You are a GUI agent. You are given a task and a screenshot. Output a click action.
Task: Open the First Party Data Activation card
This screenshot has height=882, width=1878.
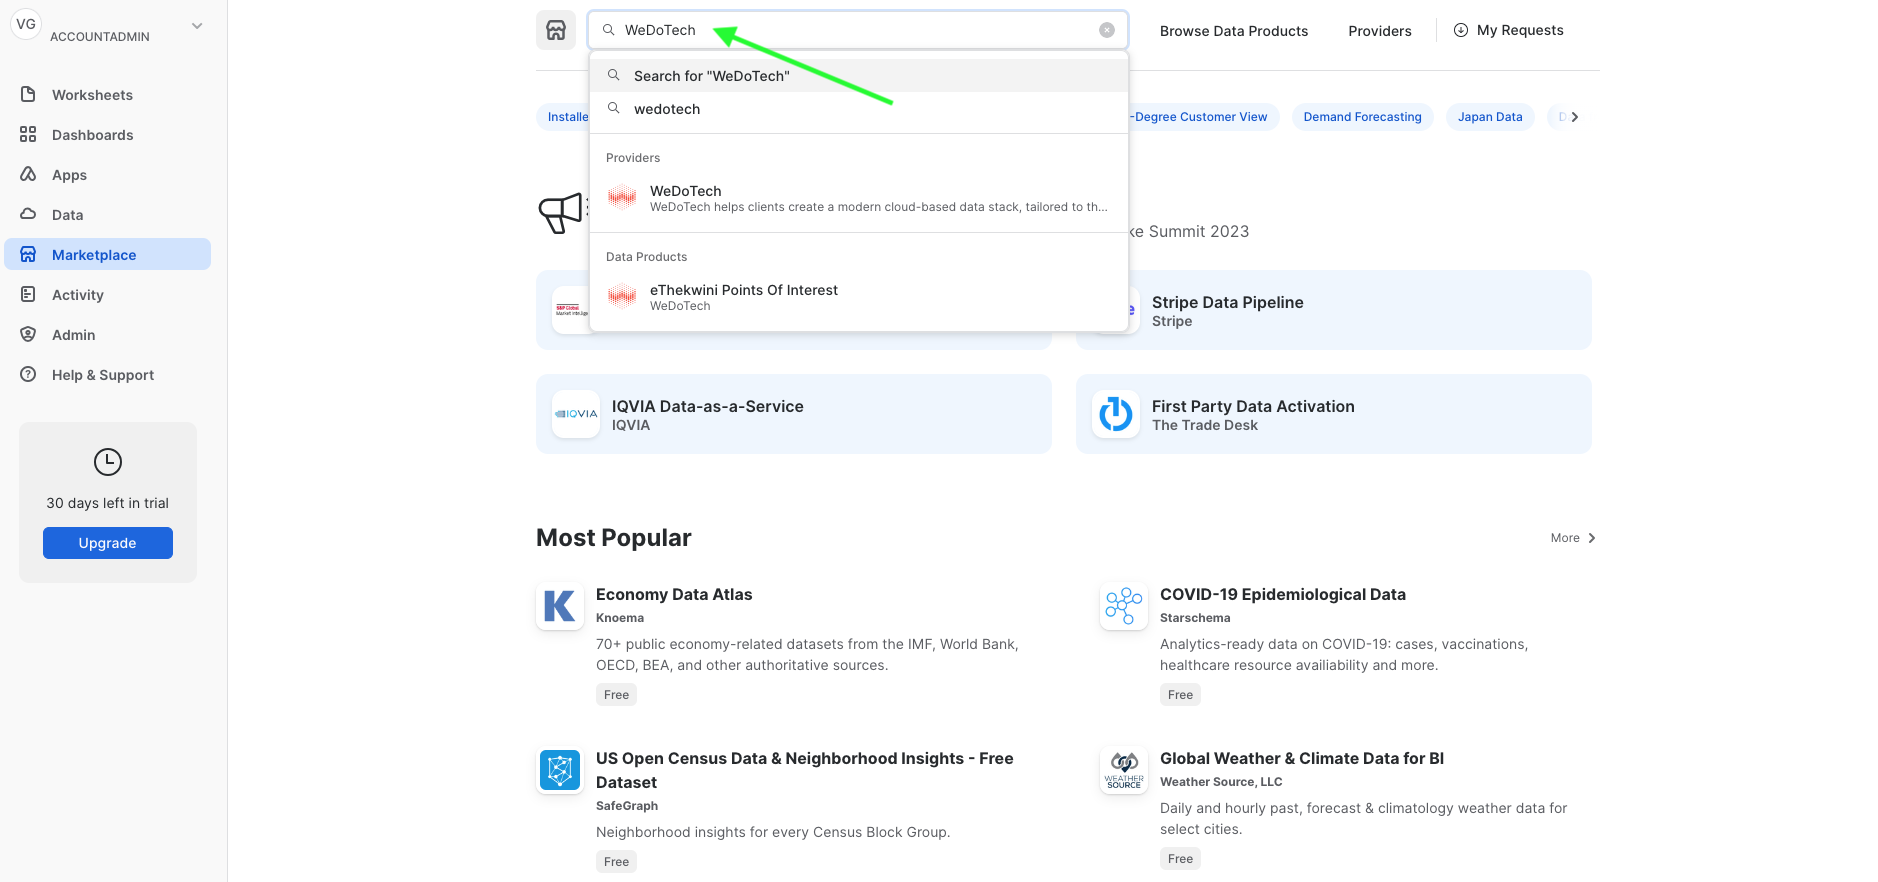click(x=1334, y=414)
